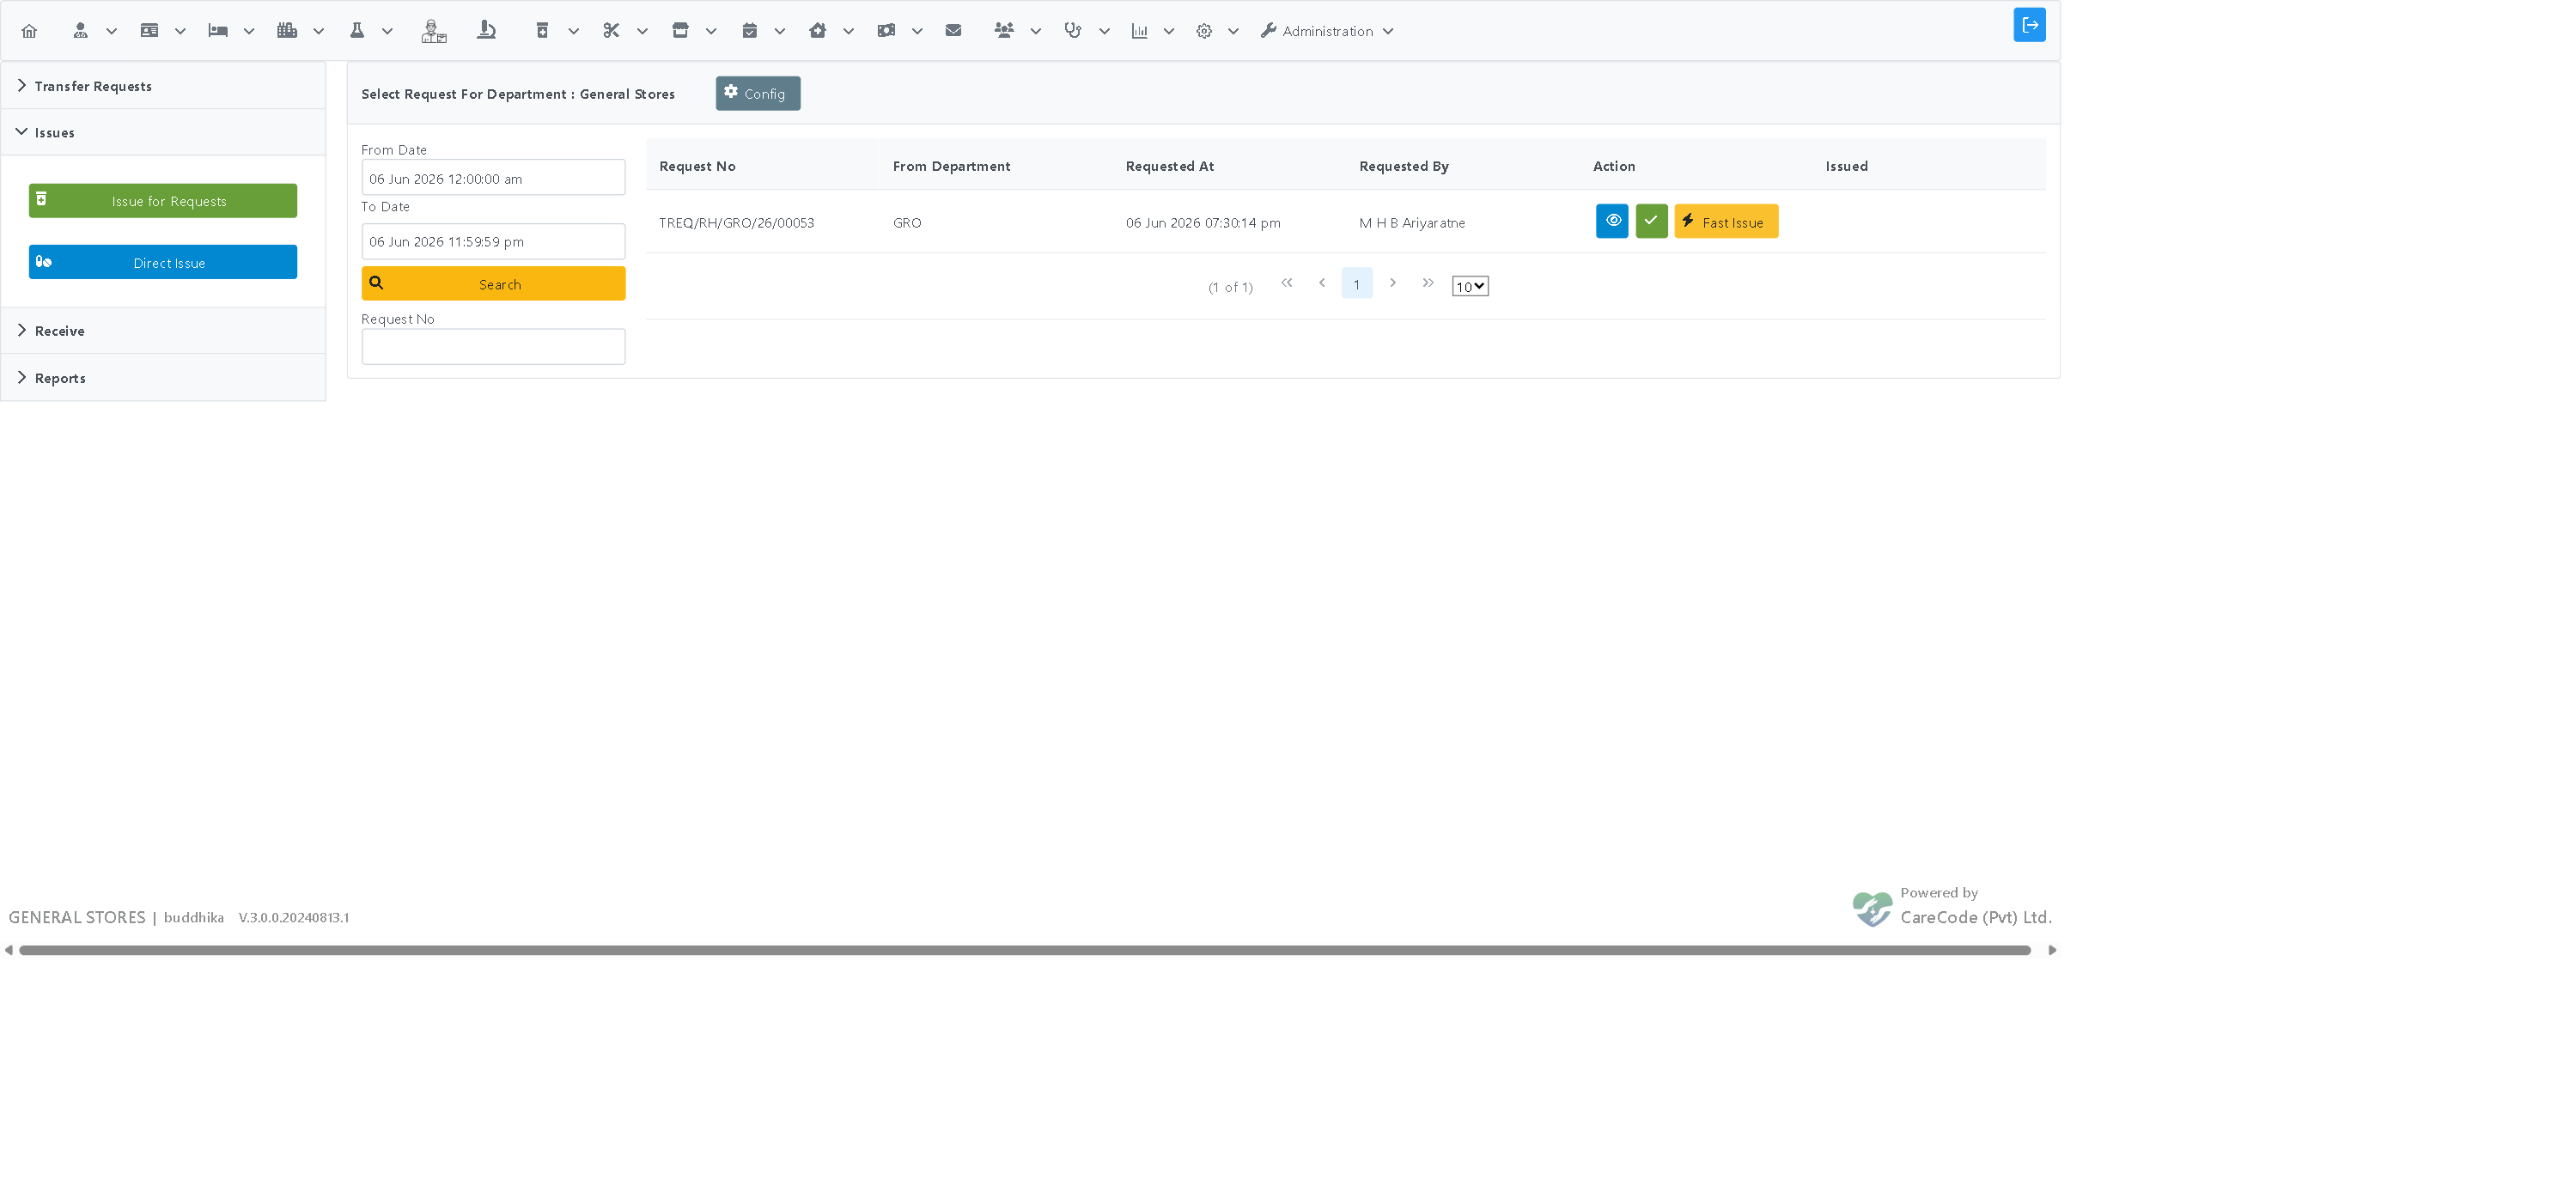2576x1198 pixels.
Task: Open the ID card menu icon
Action: click(149, 31)
